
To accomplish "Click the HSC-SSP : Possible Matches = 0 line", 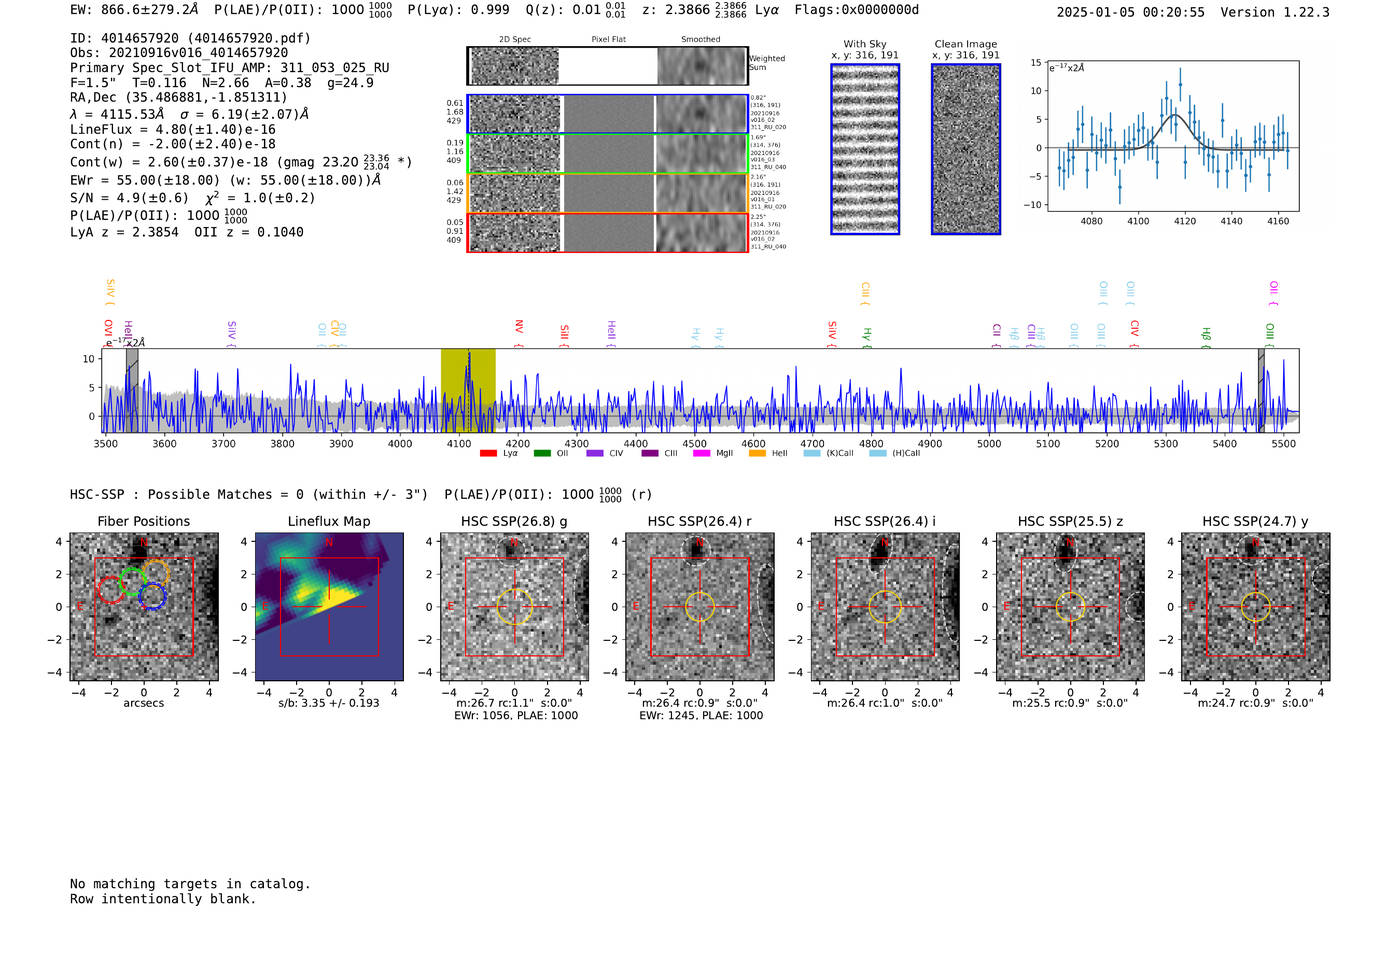I will click(360, 494).
